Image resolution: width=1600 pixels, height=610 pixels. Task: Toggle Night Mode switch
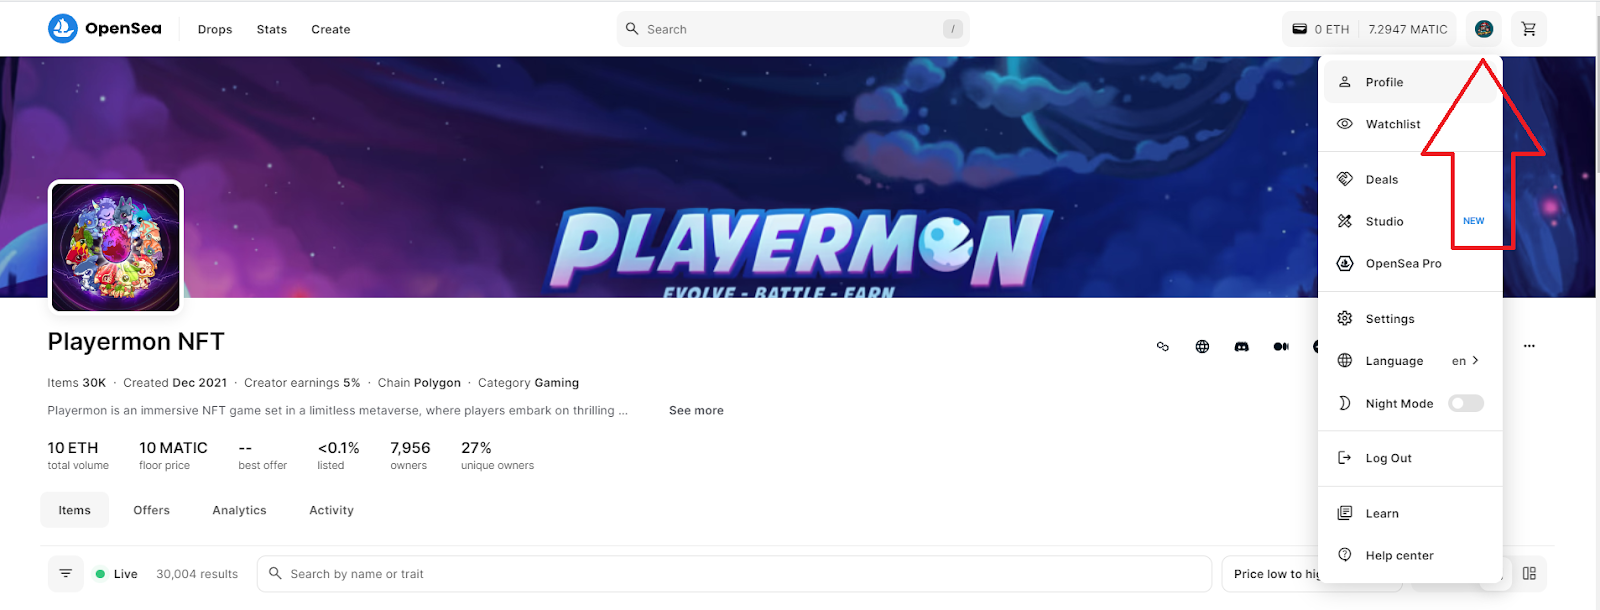tap(1465, 403)
